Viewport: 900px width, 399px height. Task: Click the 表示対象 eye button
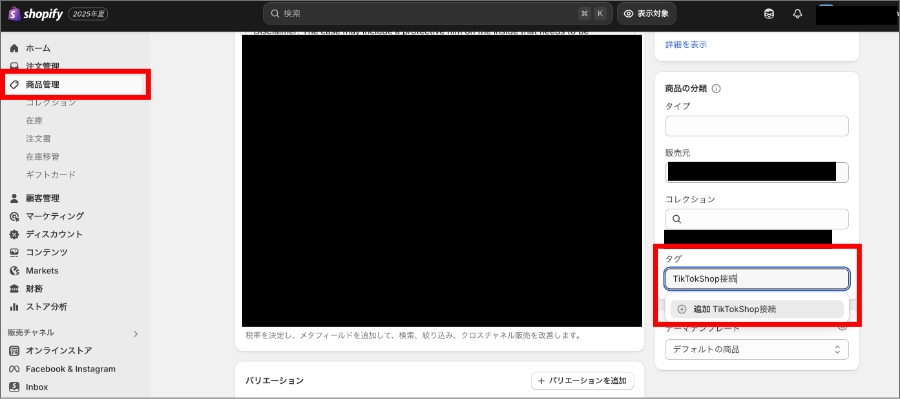click(x=647, y=14)
